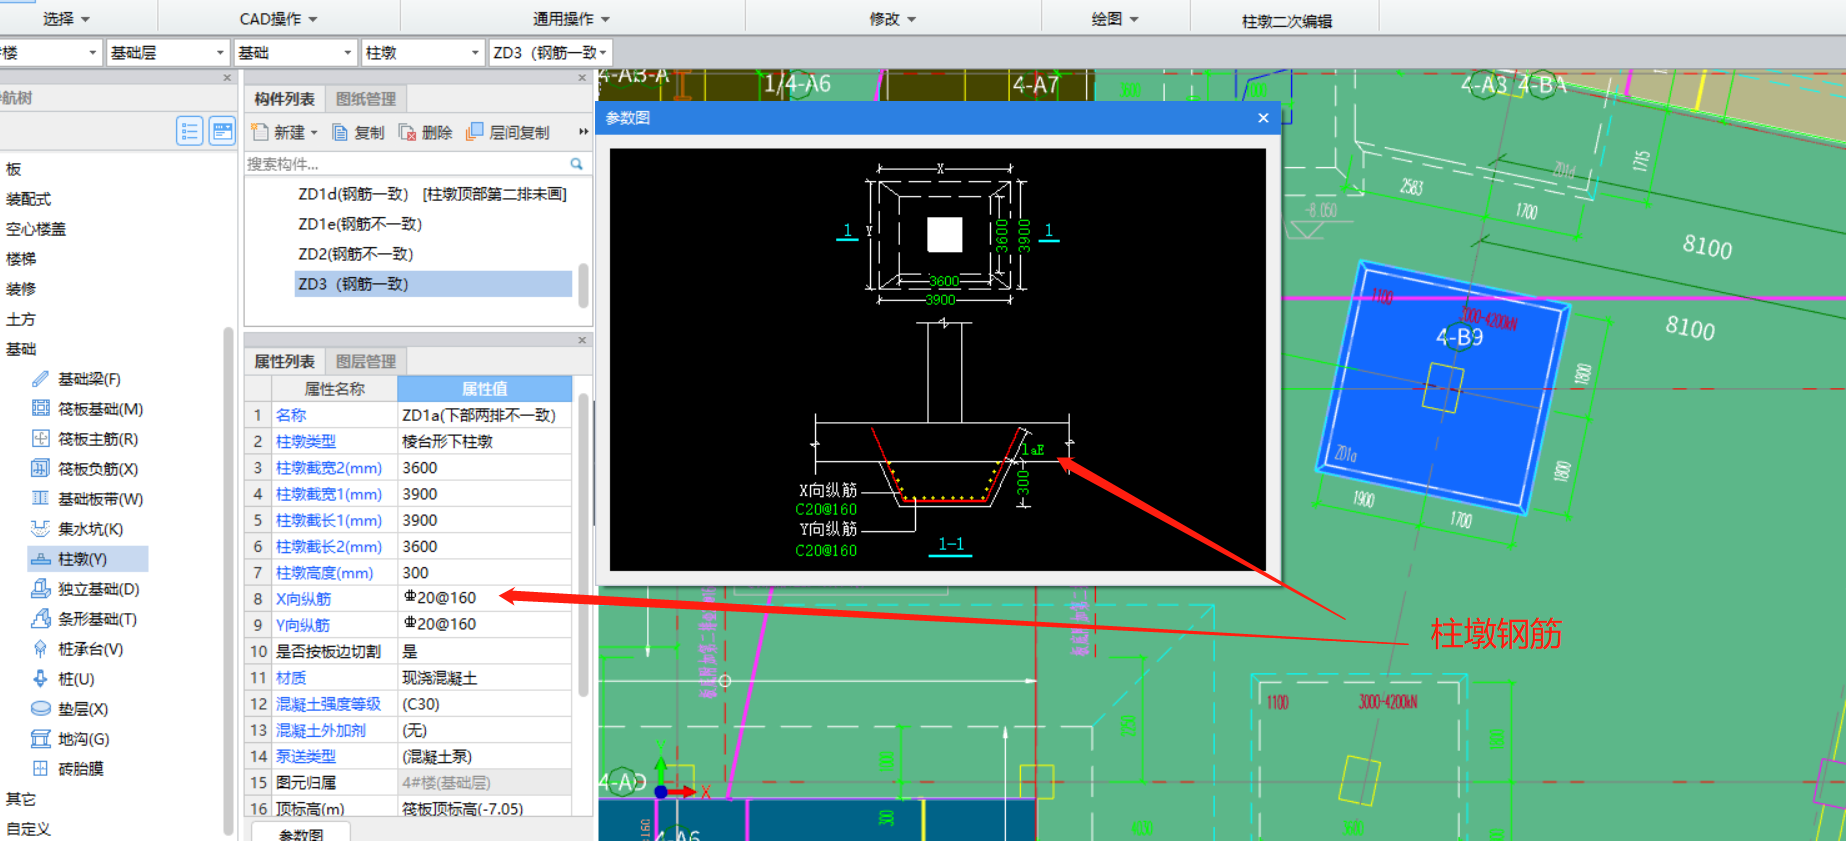Switch navigation tree to panel view icon
The height and width of the screenshot is (841, 1846).
[222, 131]
